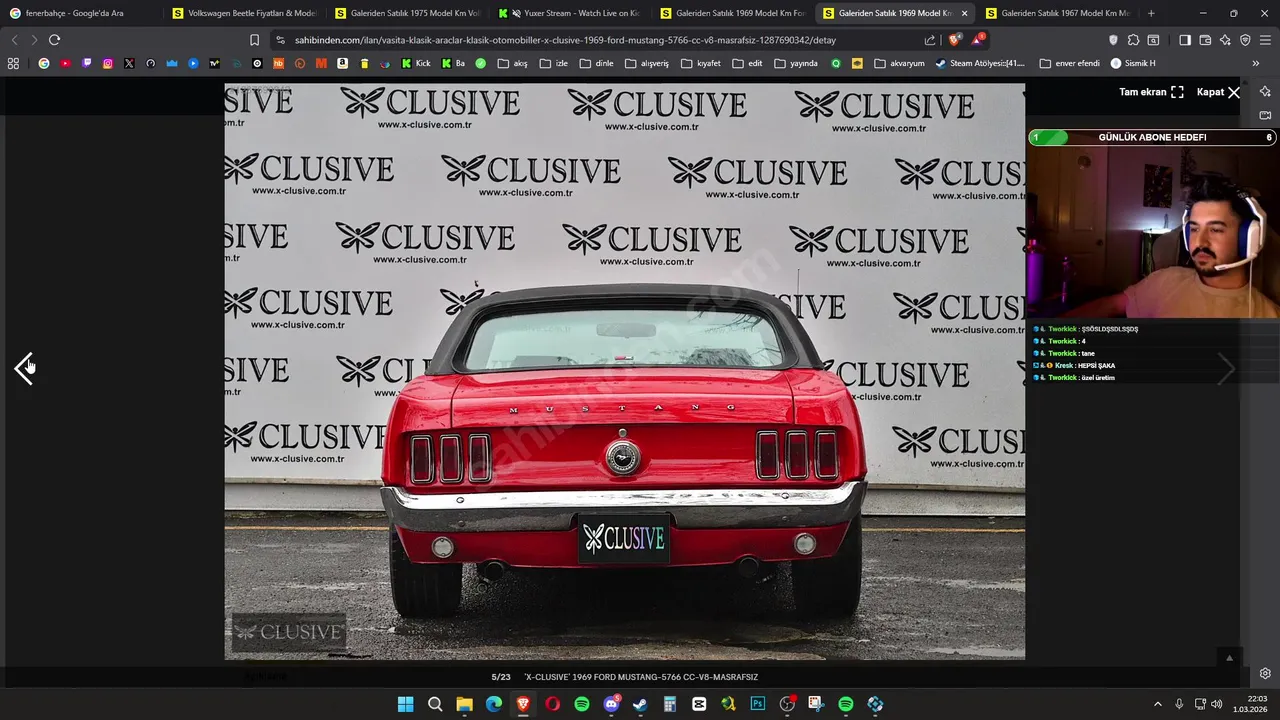Open File Explorer from taskbar
Screen dimensions: 1280x720
point(465,704)
